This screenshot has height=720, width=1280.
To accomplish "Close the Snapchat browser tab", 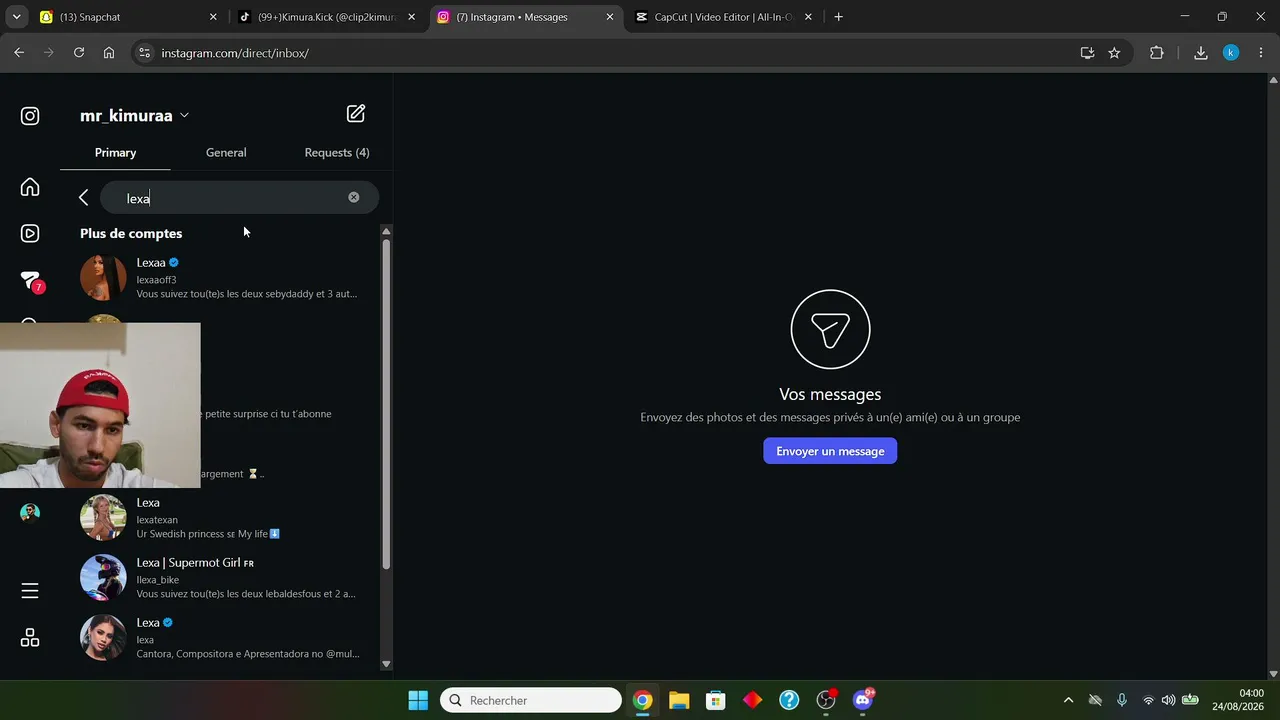I will tap(213, 17).
